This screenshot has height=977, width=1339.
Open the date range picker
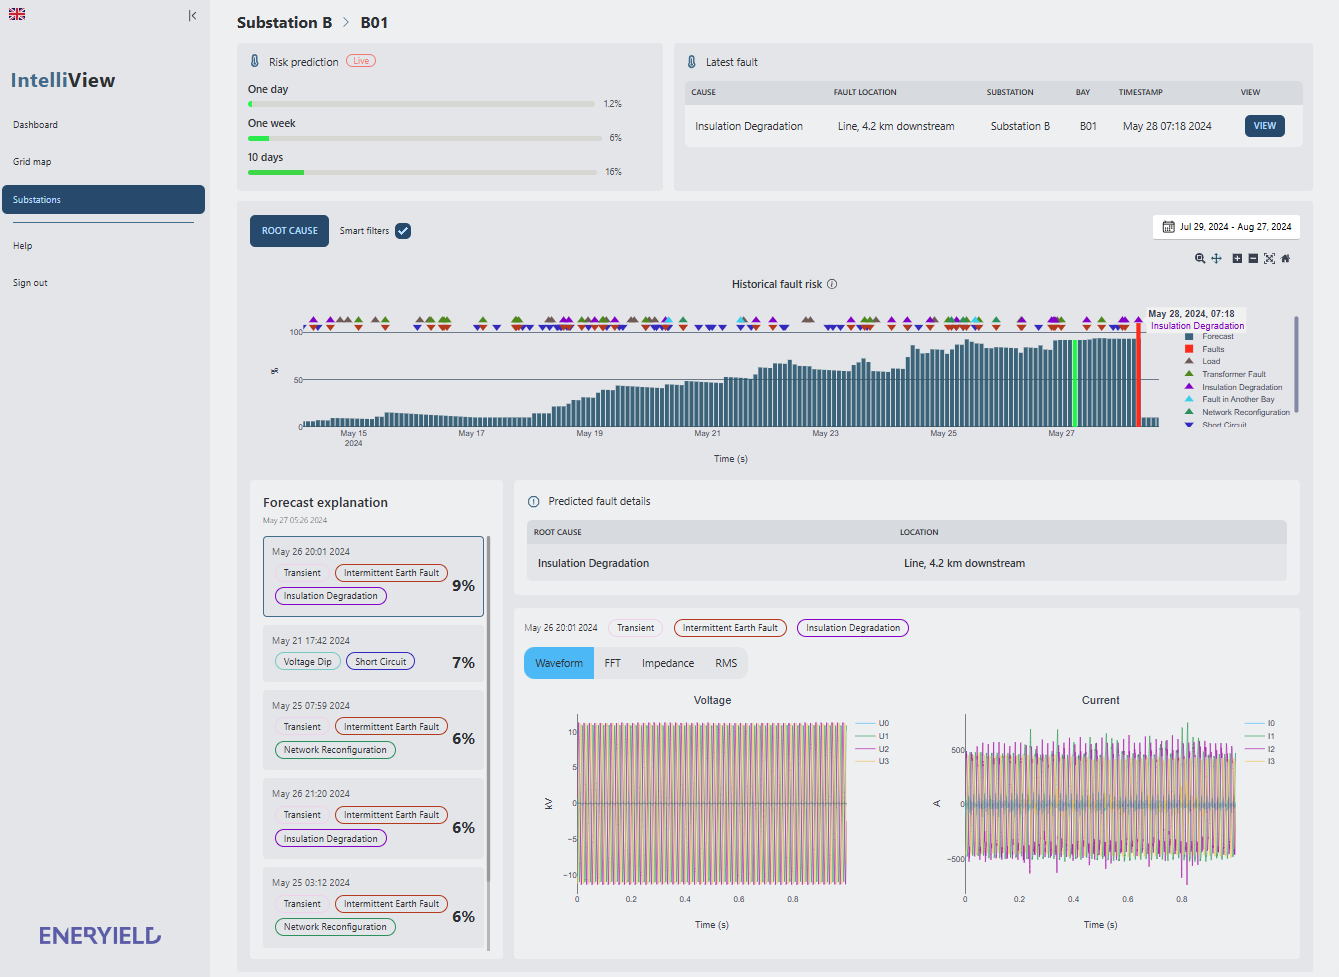1226,227
